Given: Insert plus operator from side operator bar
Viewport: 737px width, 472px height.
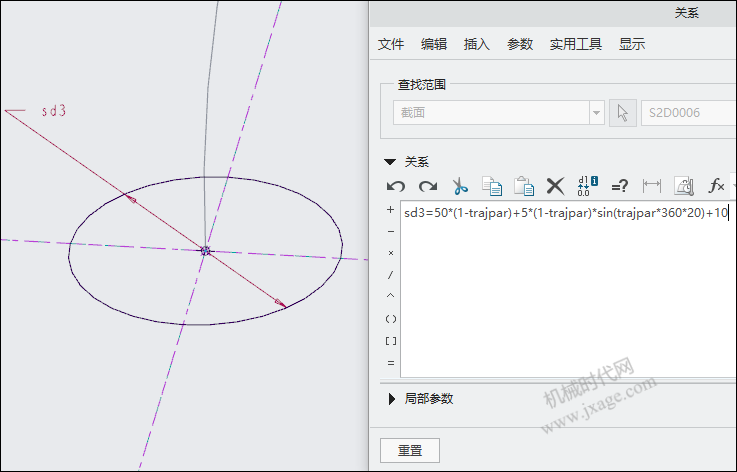Looking at the screenshot, I should [x=391, y=210].
